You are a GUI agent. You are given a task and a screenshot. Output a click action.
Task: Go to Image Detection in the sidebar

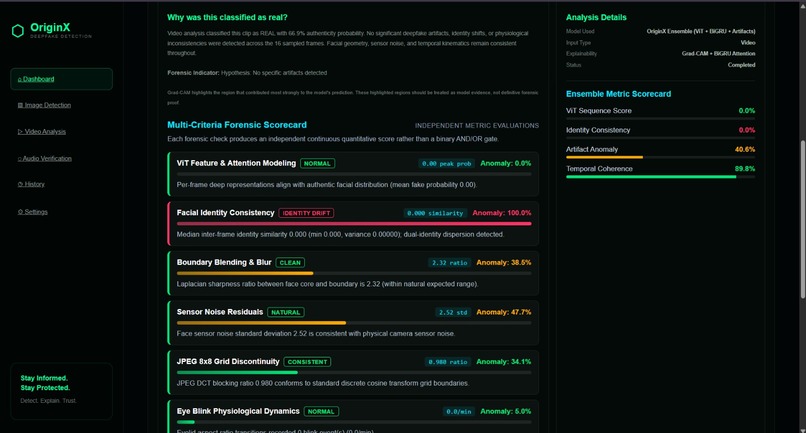tap(44, 105)
